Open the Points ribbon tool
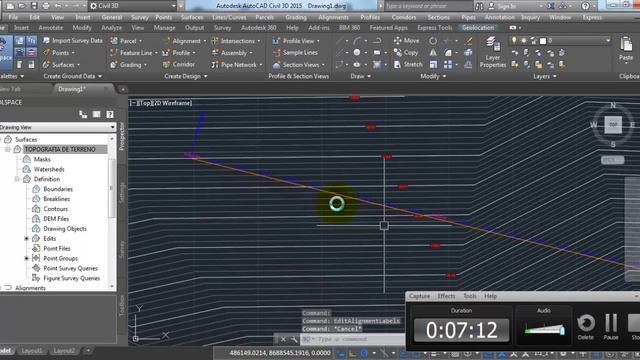This screenshot has width=640, height=360. [x=59, y=53]
